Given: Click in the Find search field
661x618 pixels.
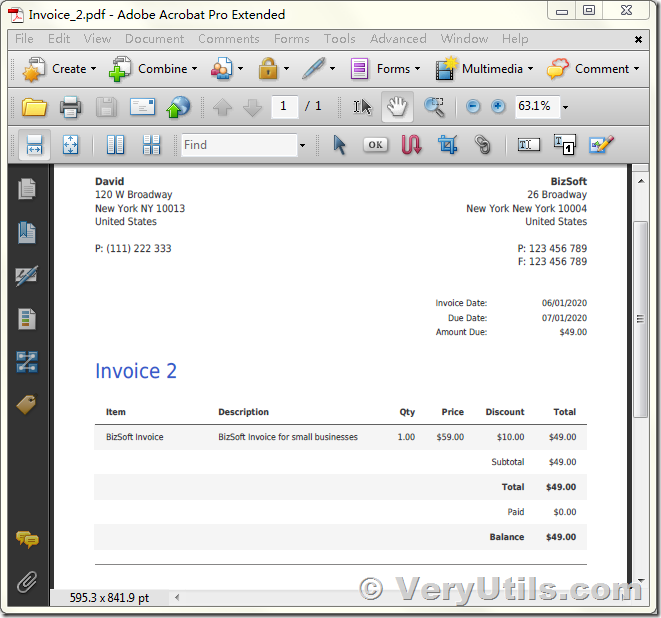Looking at the screenshot, I should click(x=239, y=145).
